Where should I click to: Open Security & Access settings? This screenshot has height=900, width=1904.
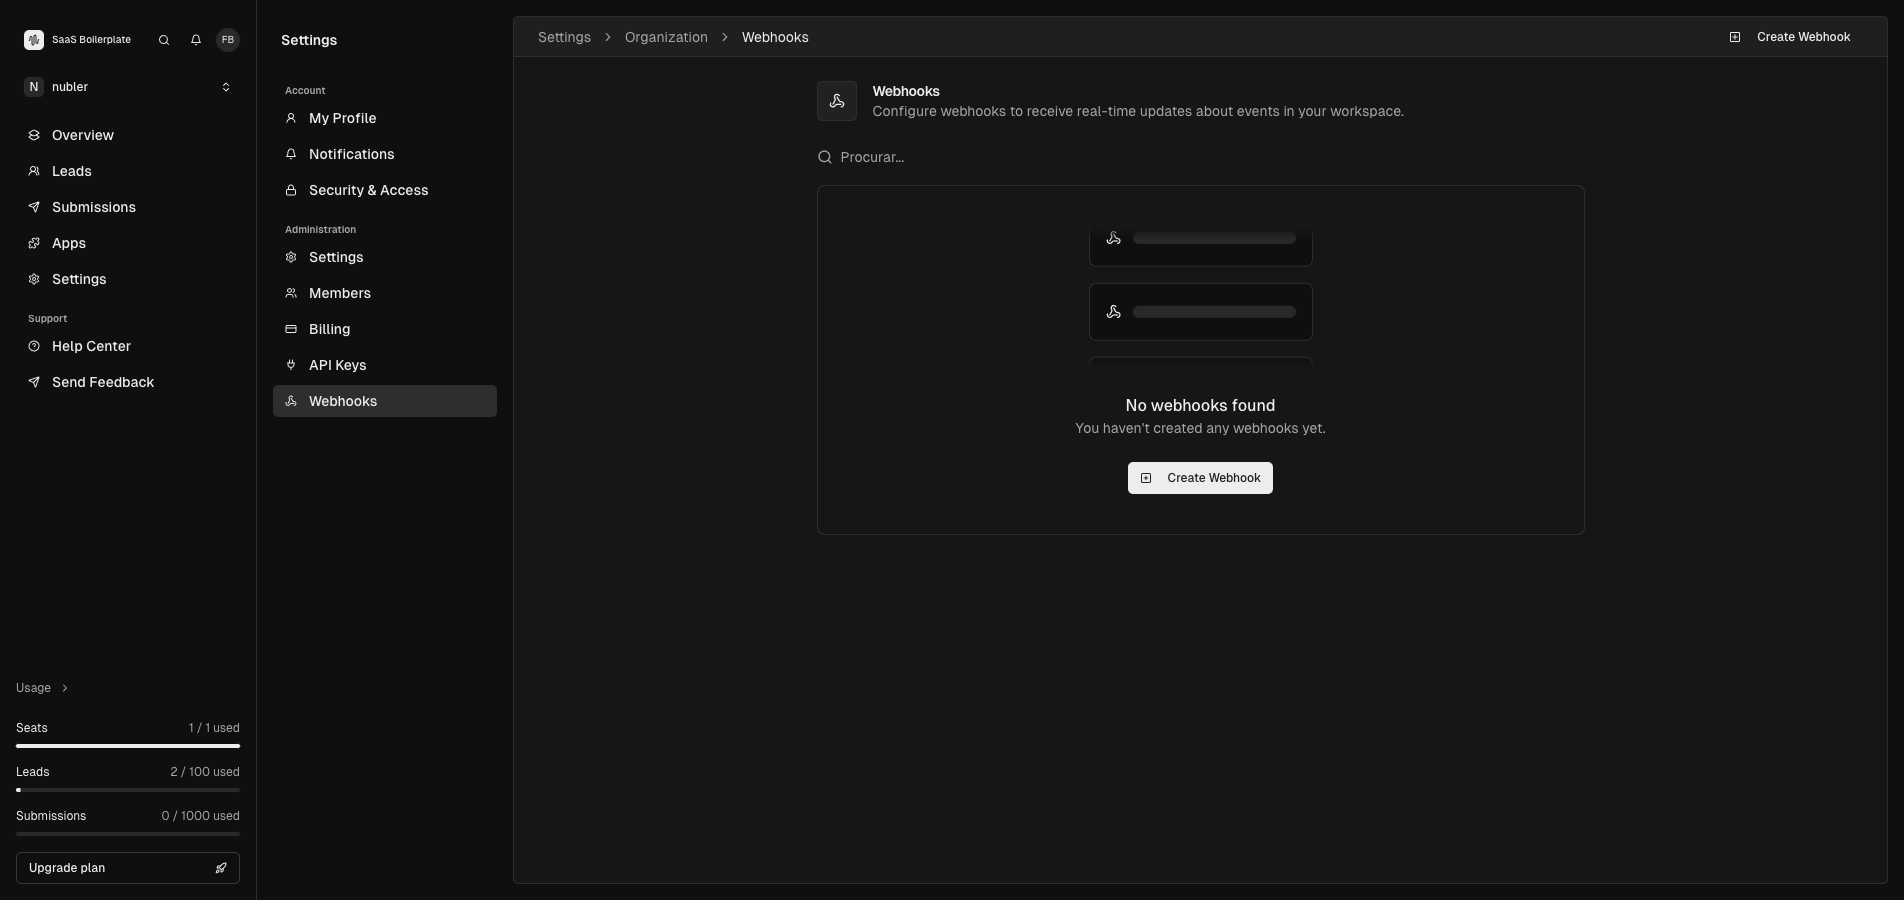368,190
